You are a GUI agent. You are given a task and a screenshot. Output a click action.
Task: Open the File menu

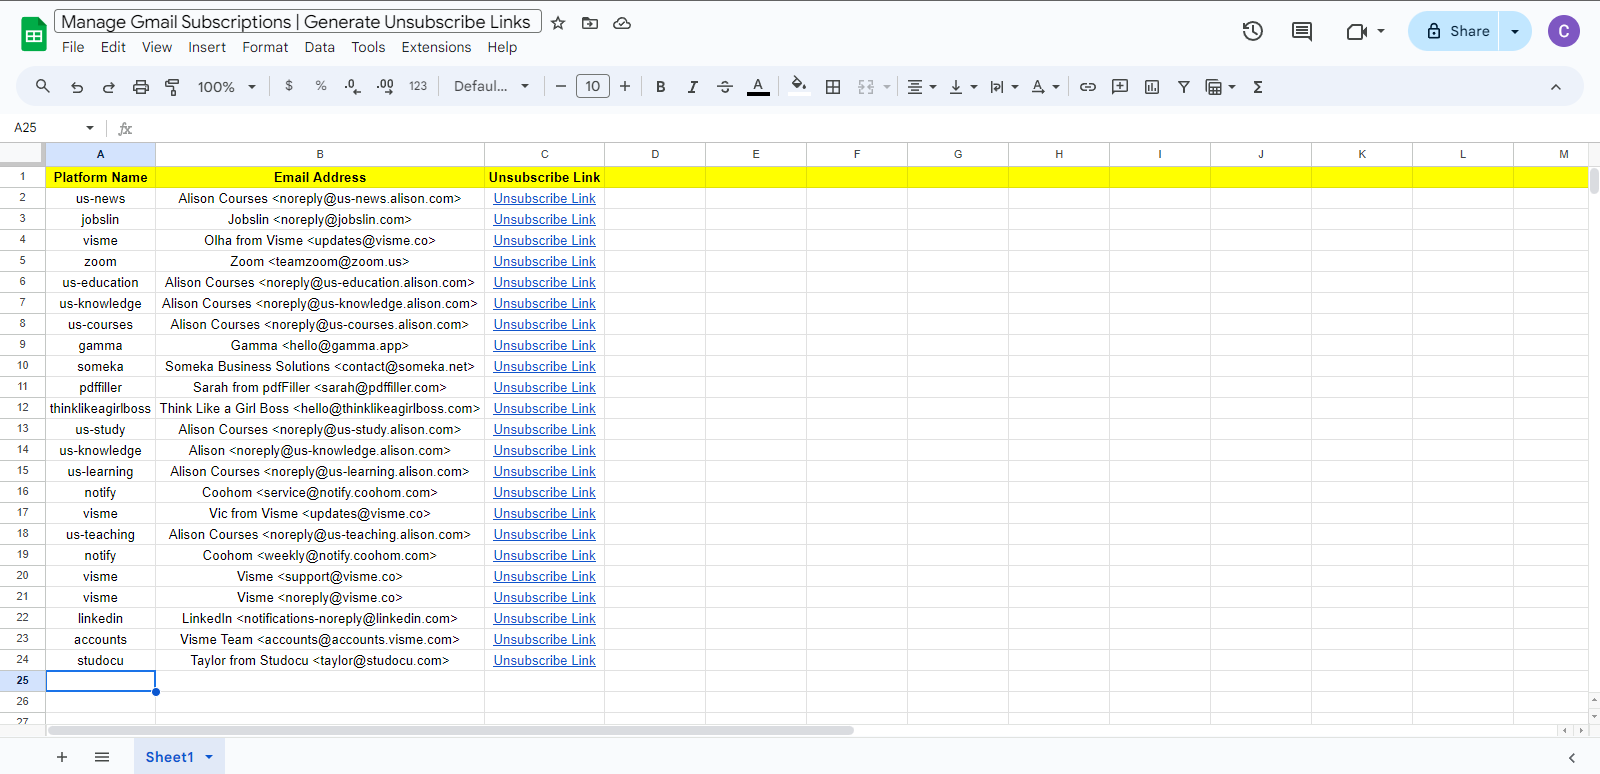73,47
